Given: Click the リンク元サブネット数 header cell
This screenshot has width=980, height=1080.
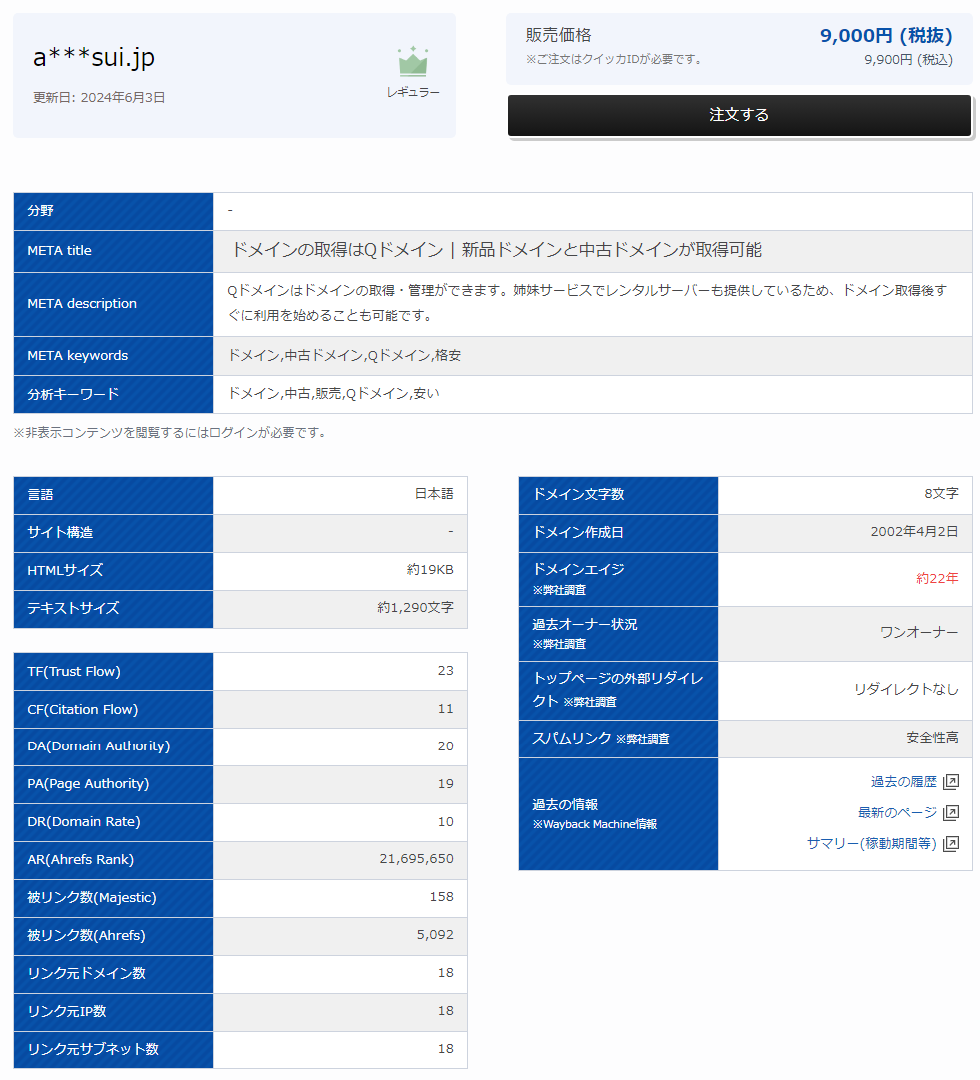Looking at the screenshot, I should [114, 1050].
